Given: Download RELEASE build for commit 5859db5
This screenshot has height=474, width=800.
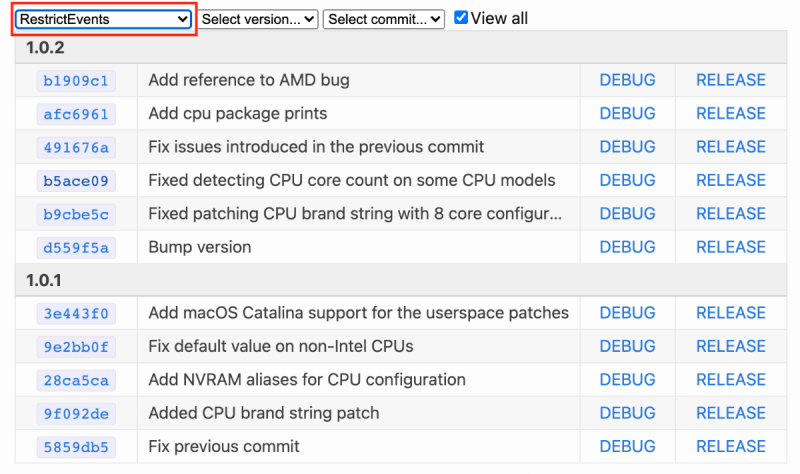Looking at the screenshot, I should tap(730, 446).
